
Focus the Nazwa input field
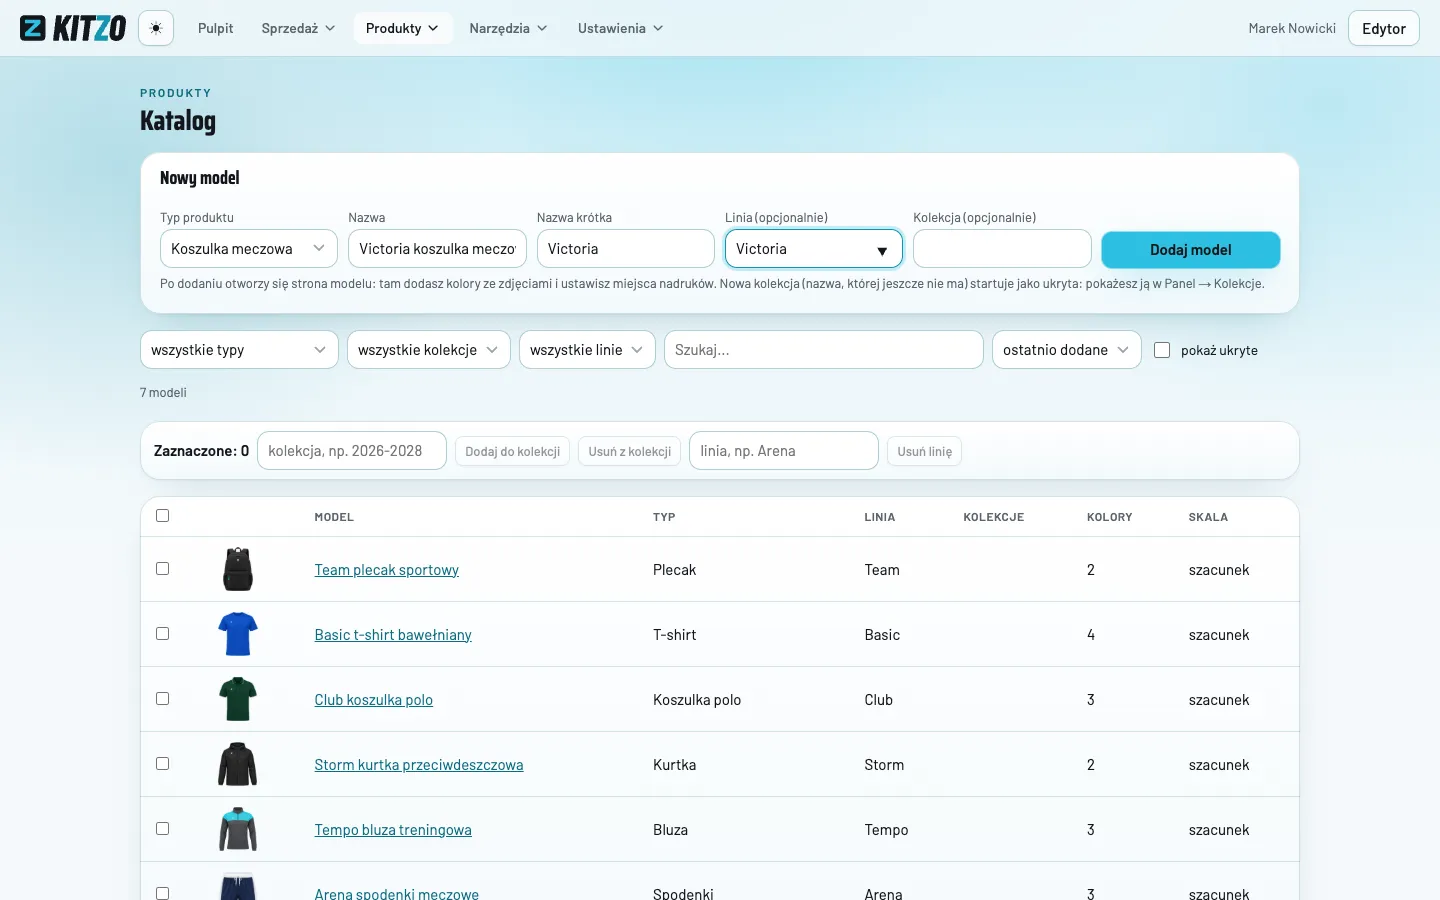[437, 249]
